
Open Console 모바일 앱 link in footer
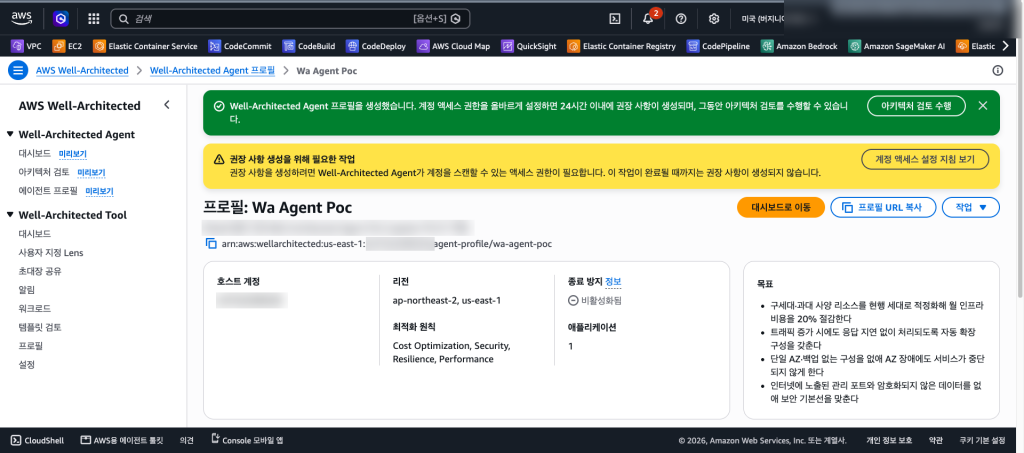click(x=248, y=441)
